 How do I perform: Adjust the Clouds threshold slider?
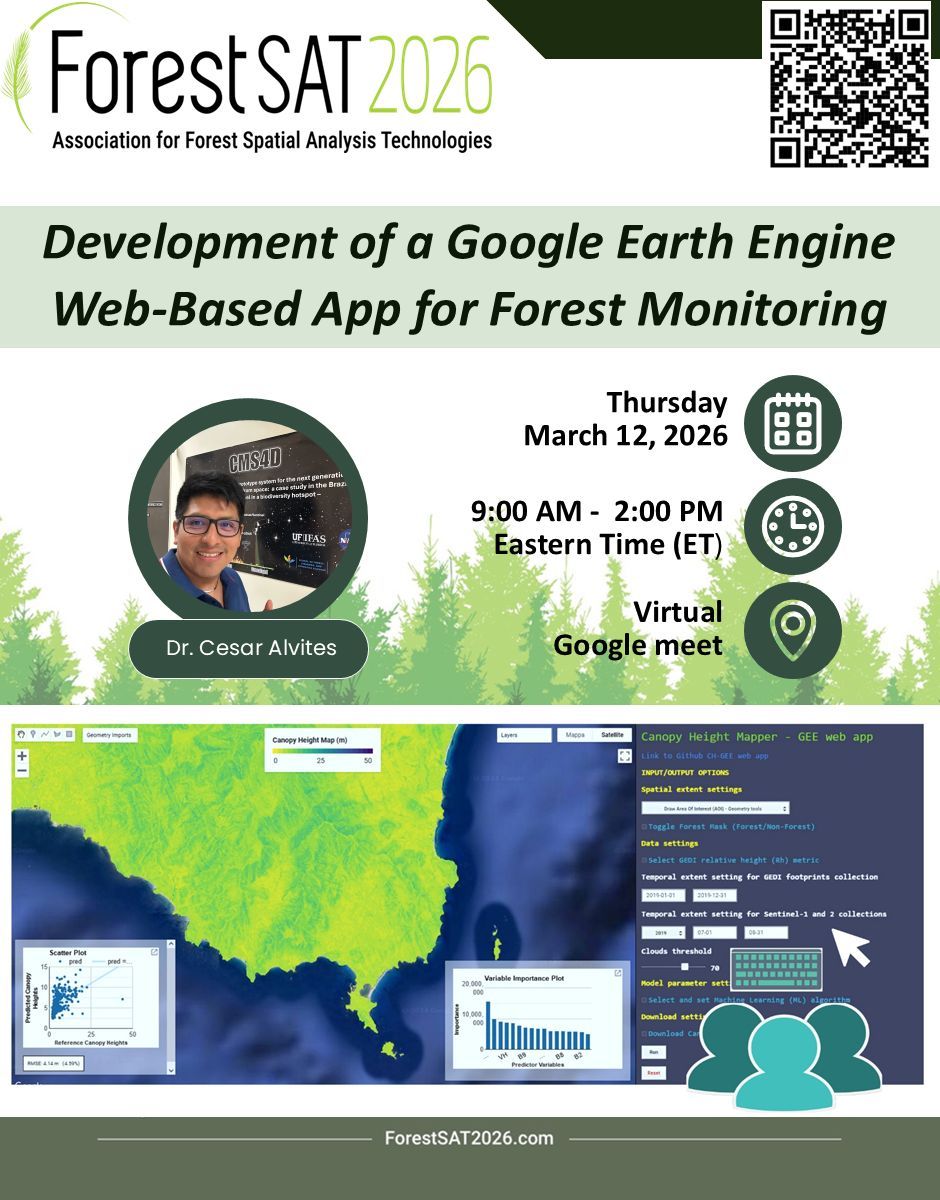(685, 966)
